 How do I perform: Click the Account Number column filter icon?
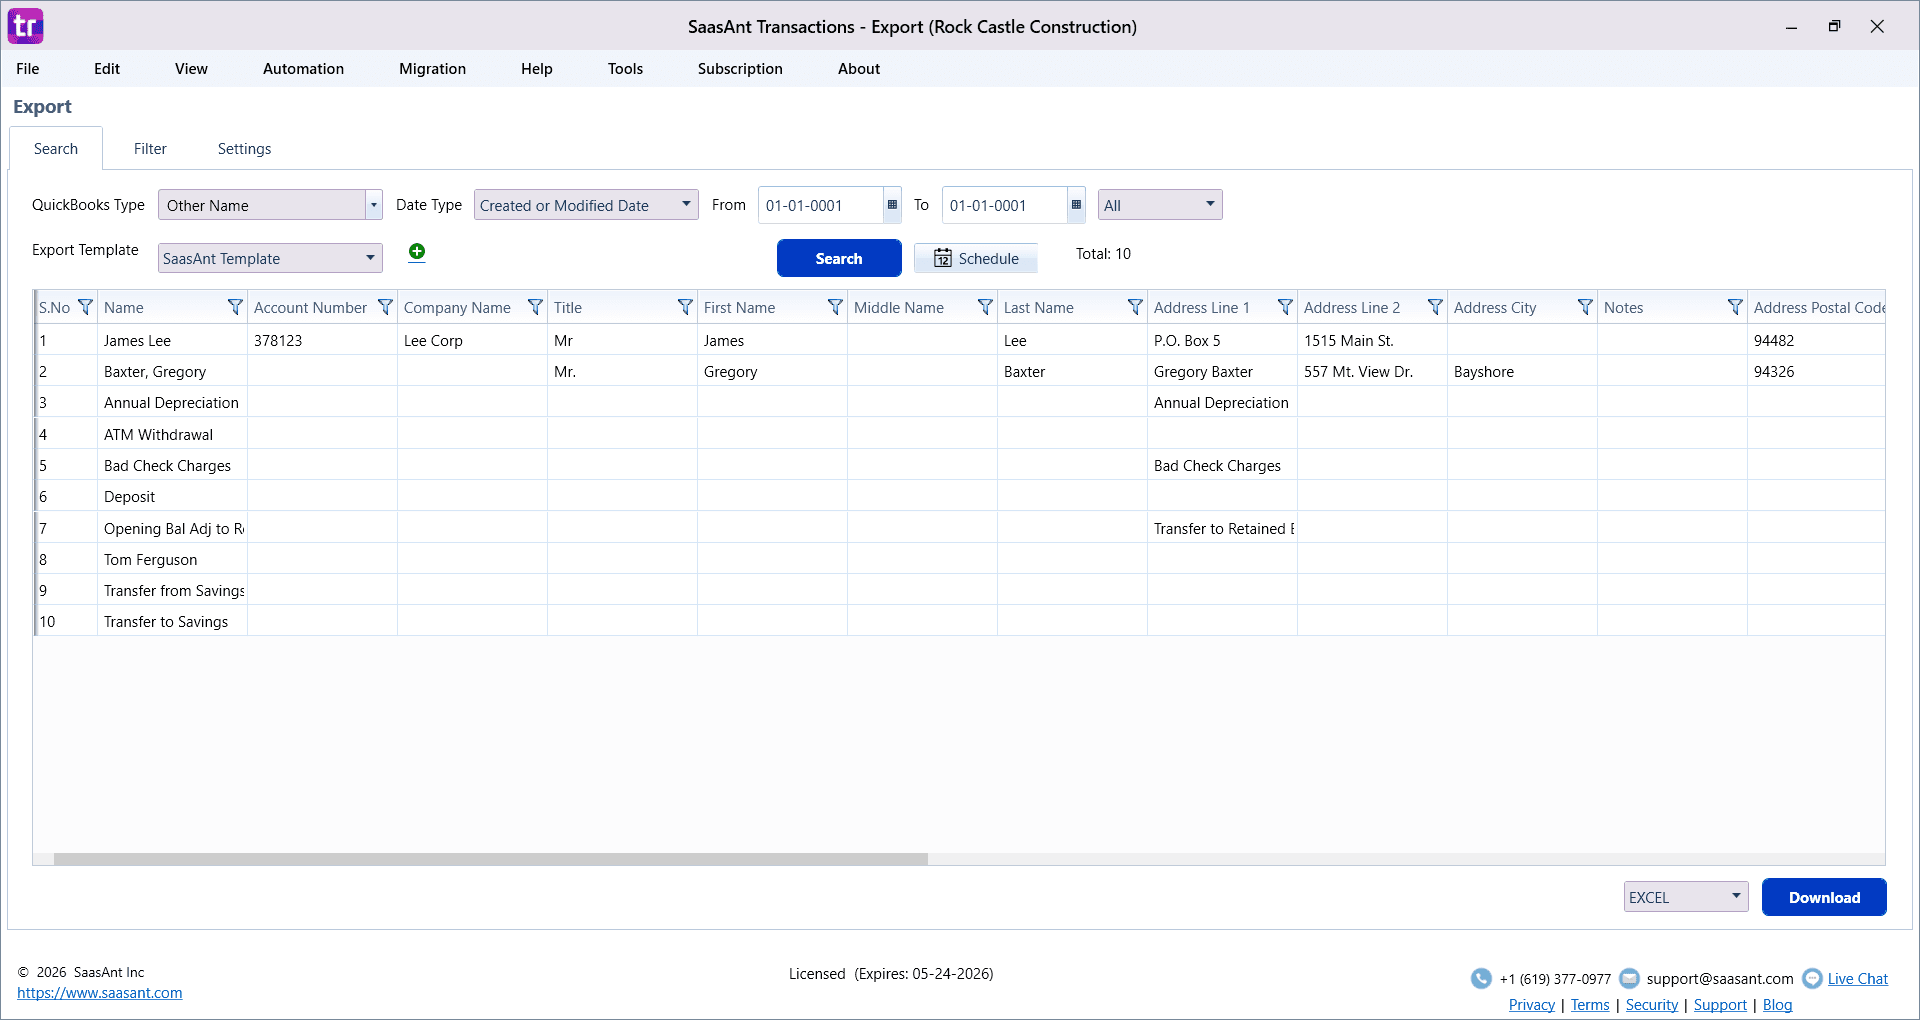[x=385, y=307]
